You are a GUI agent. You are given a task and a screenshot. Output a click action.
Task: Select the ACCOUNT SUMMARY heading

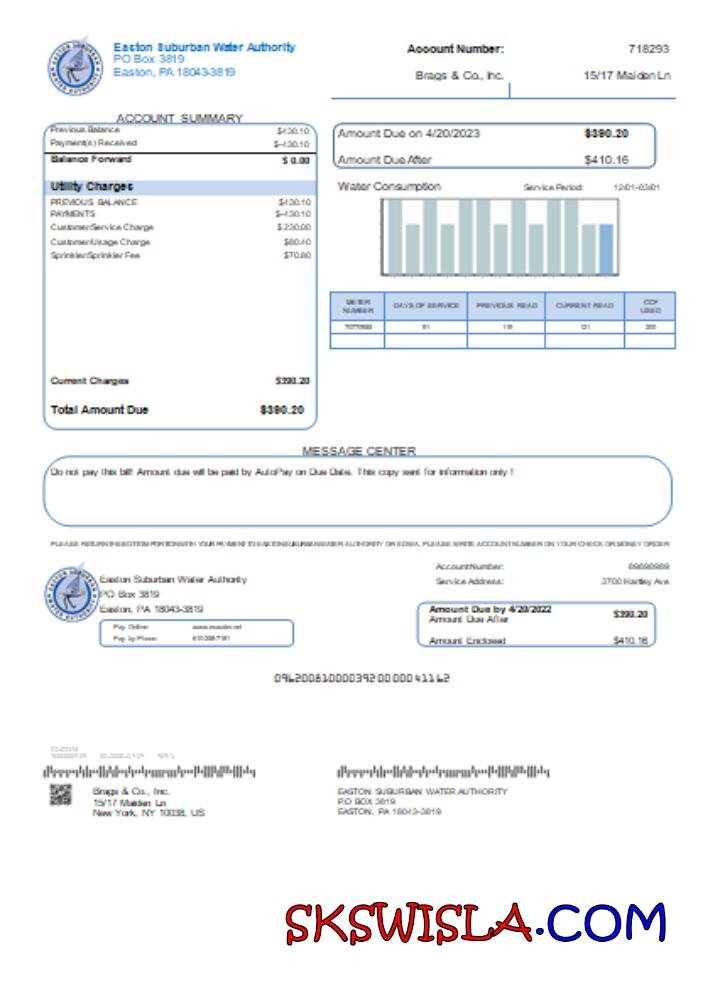180,118
